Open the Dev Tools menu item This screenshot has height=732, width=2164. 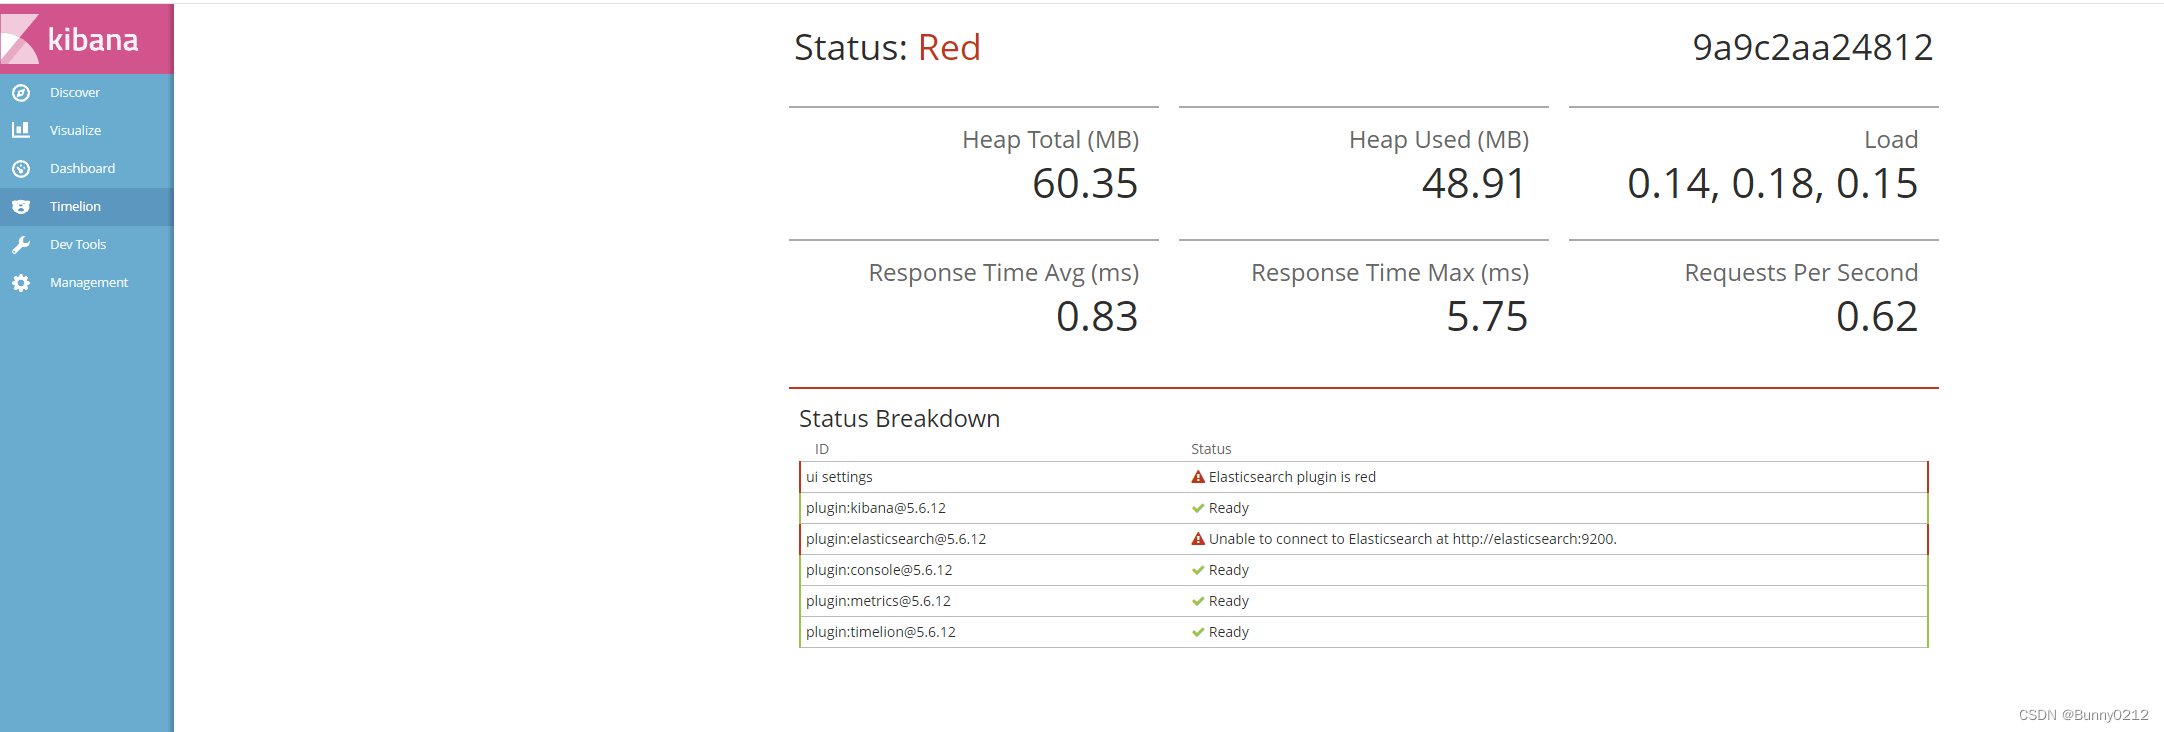click(x=87, y=245)
